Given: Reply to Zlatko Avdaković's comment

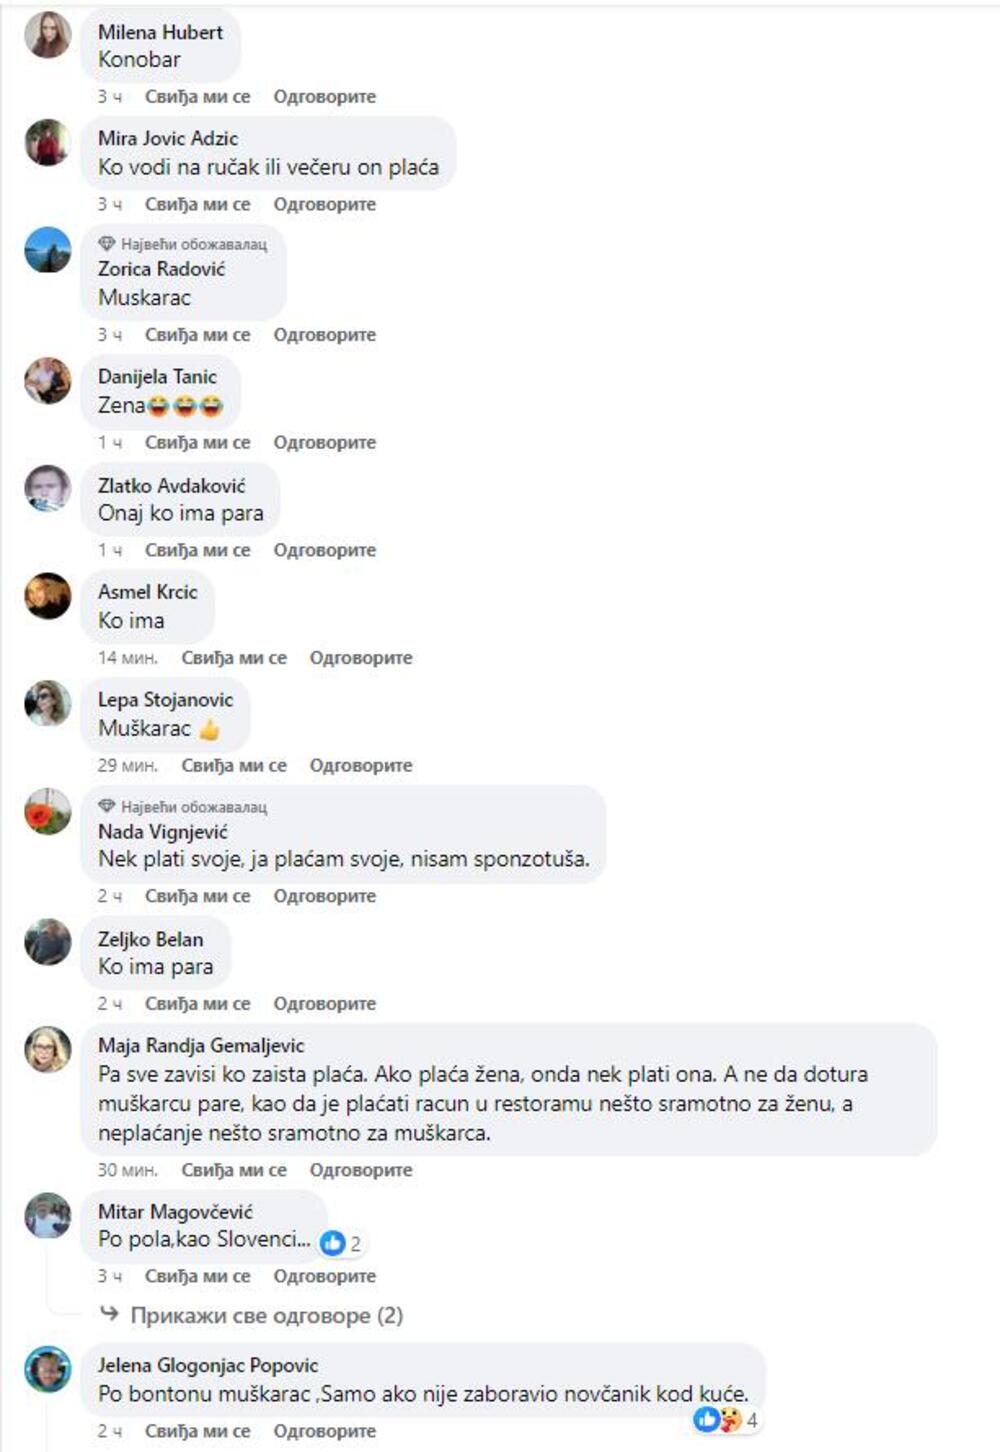Looking at the screenshot, I should tap(325, 550).
